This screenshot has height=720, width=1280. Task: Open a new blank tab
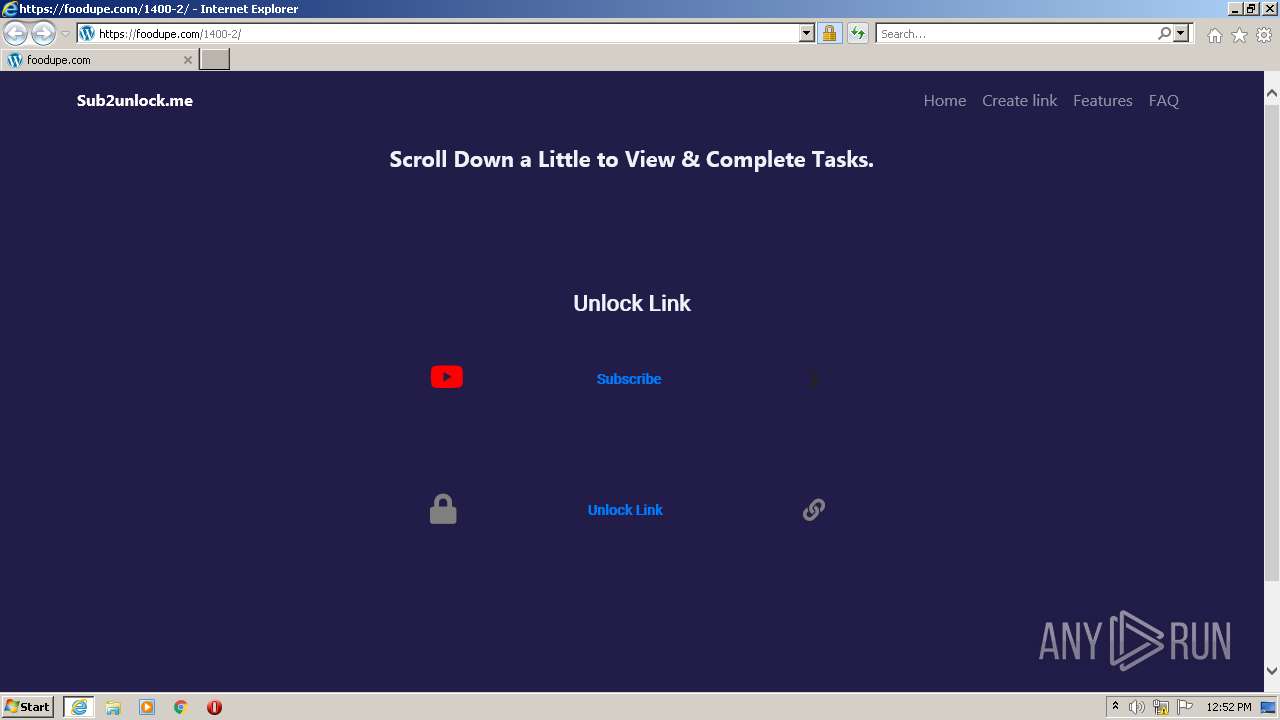(215, 60)
